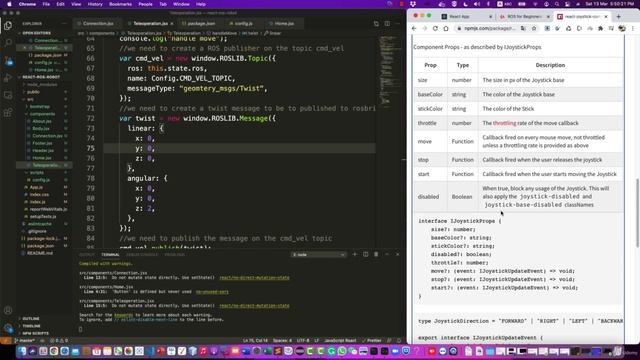Open Source Control view in activity bar
Viewport: 640px width, 360px height.
tap(8, 60)
